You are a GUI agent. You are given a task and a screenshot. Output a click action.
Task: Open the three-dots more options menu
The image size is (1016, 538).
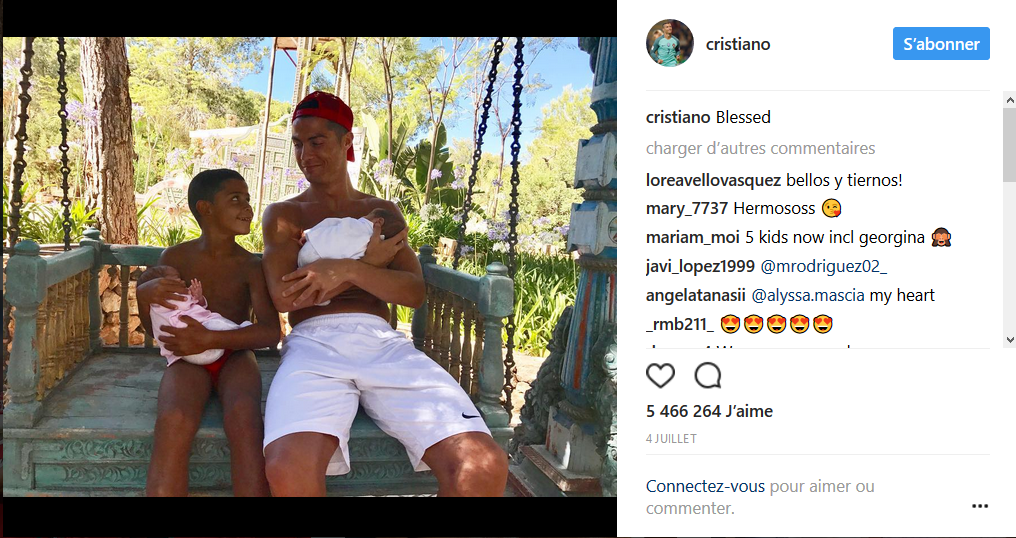[980, 506]
